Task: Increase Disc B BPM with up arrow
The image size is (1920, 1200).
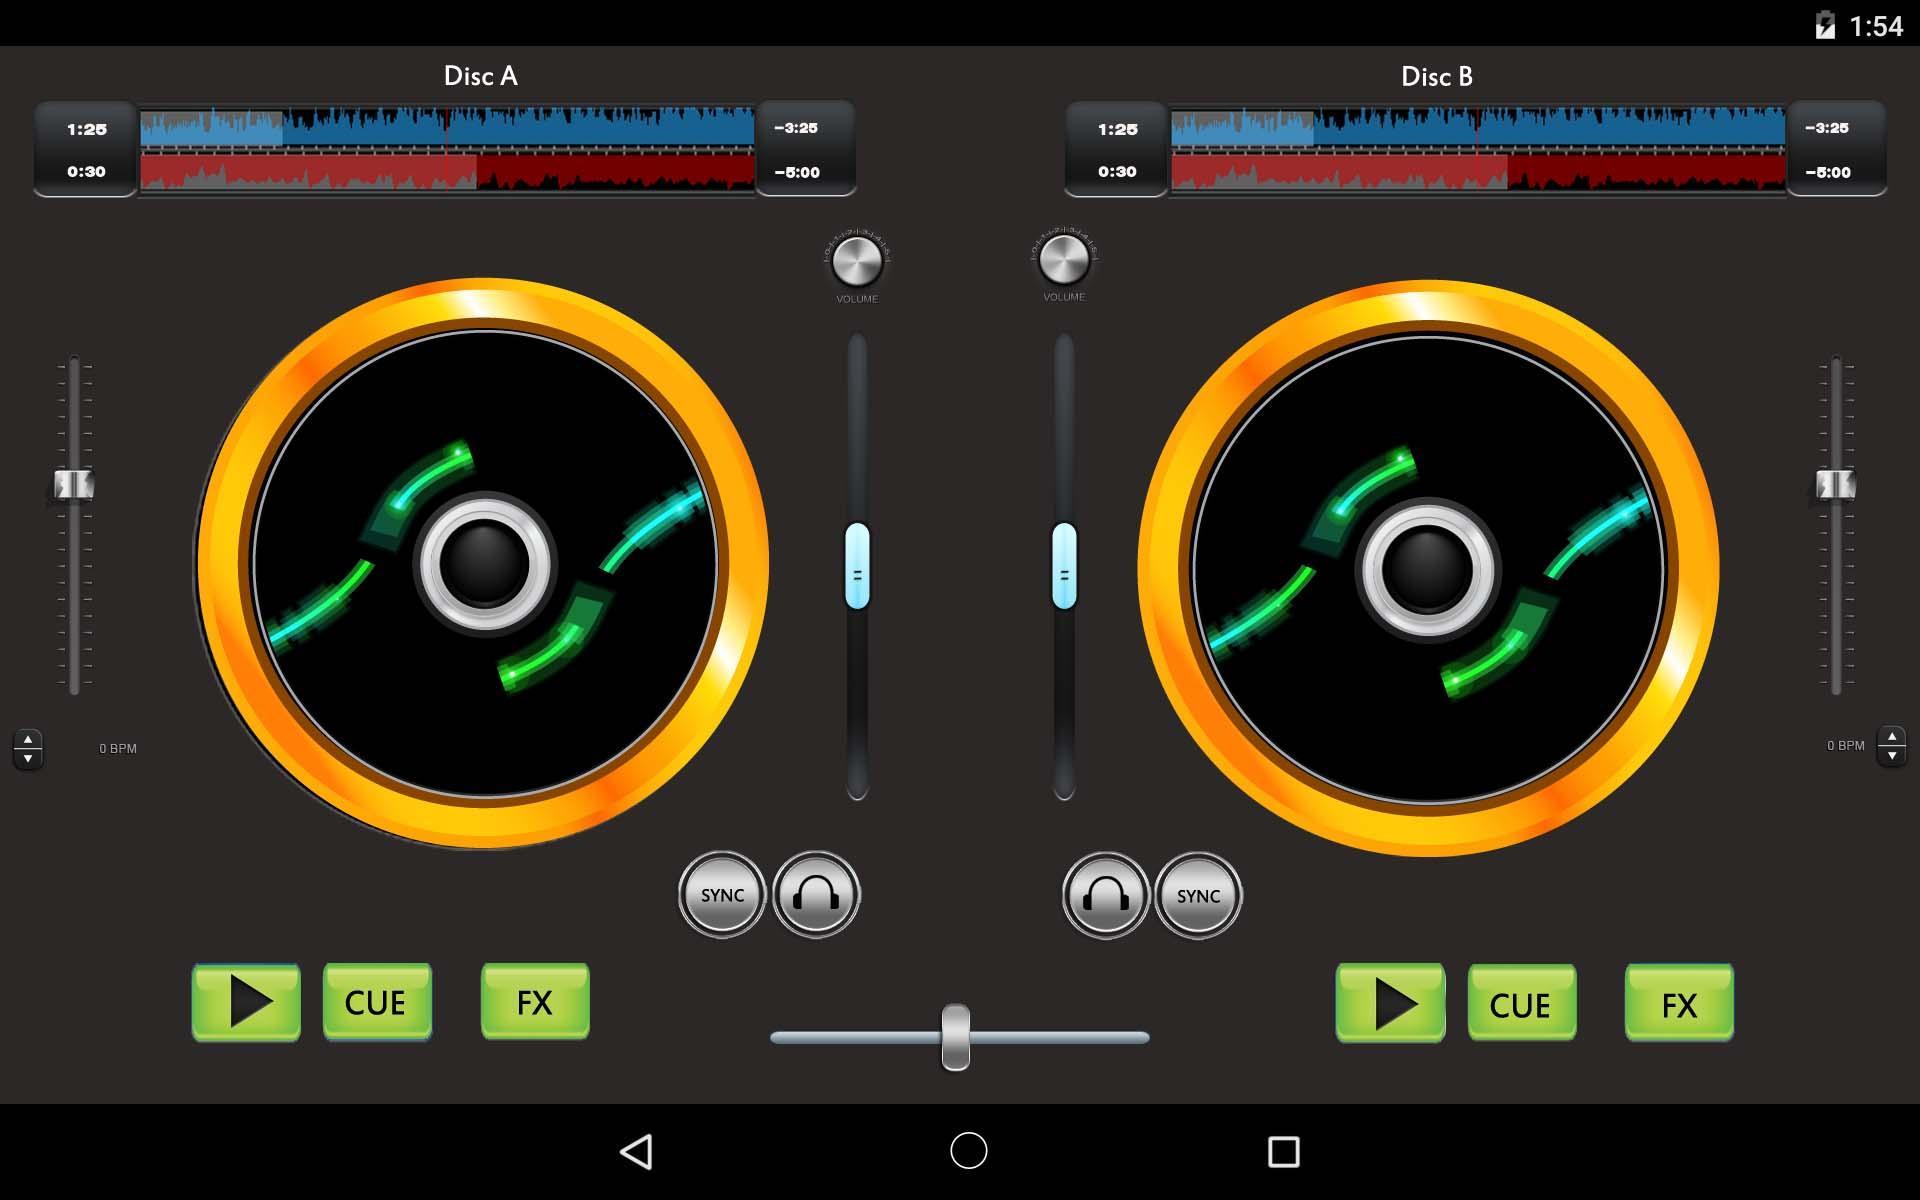Action: pyautogui.click(x=1892, y=736)
